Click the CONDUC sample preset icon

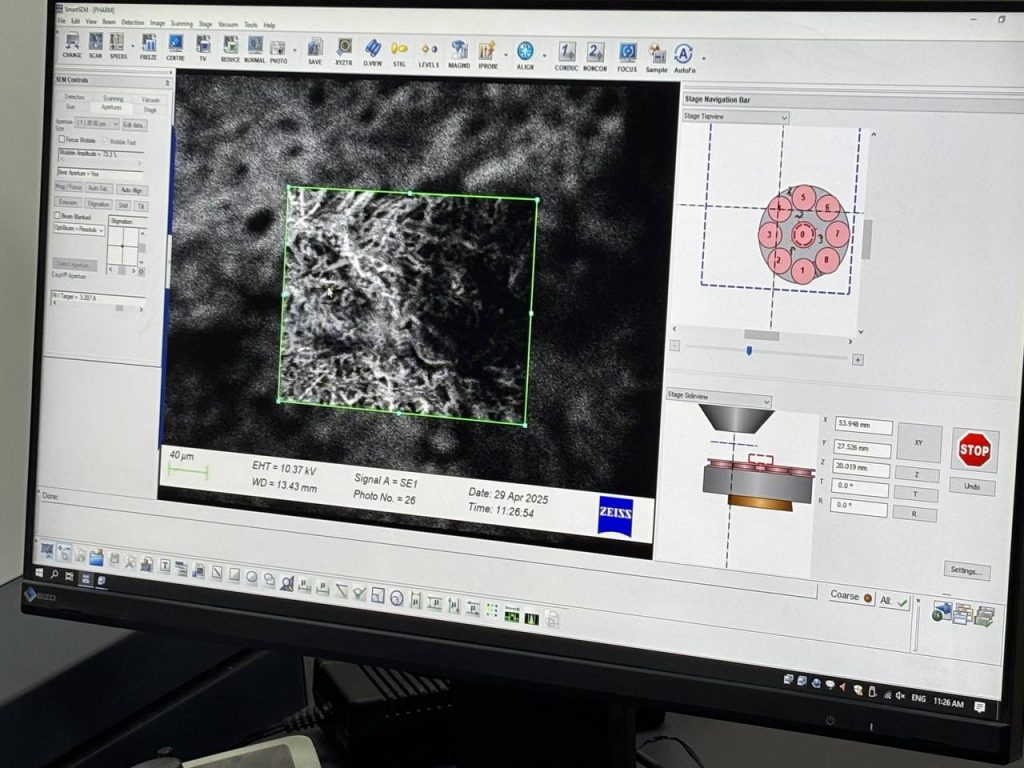566,57
